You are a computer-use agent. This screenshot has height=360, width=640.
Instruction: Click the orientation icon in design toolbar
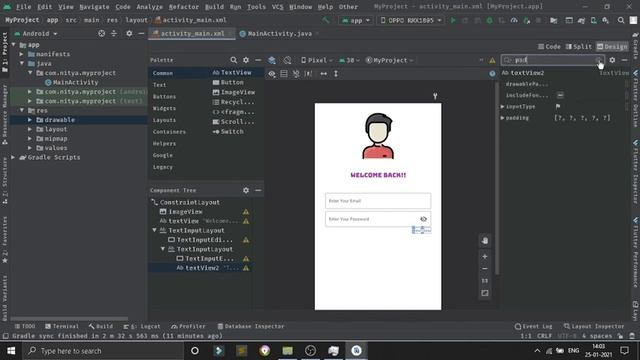tap(287, 60)
